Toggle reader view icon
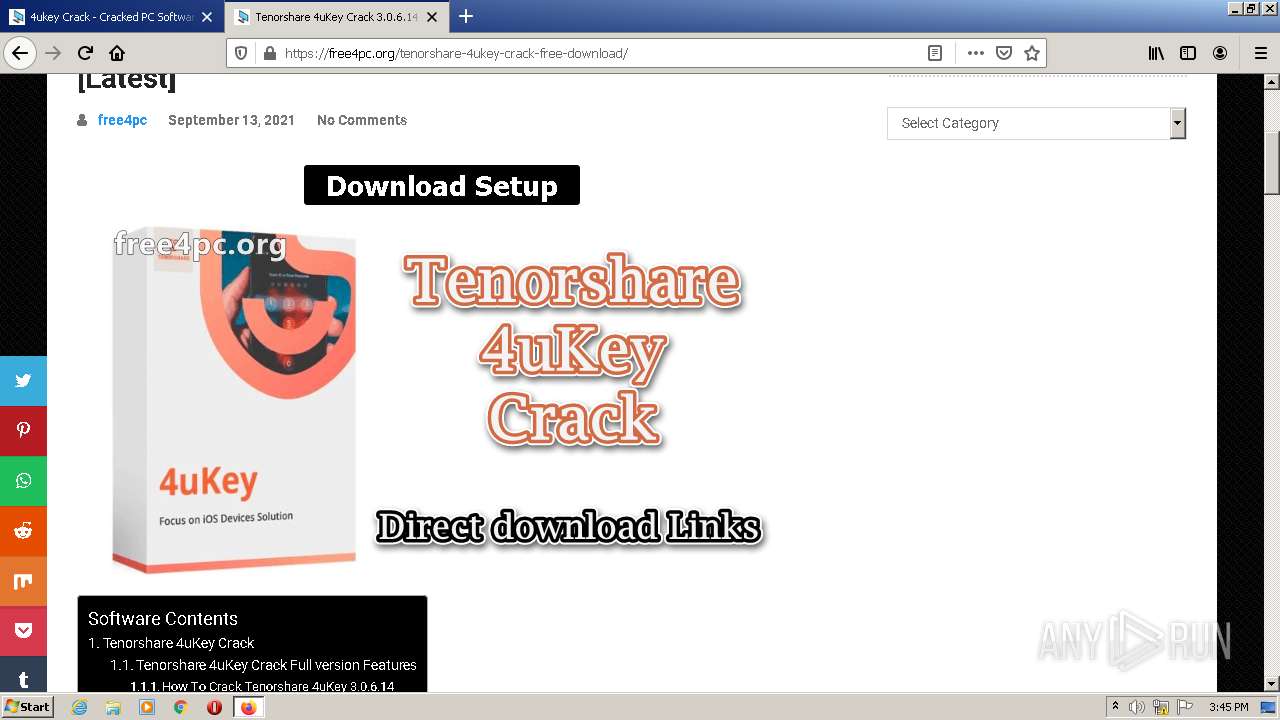Image resolution: width=1280 pixels, height=720 pixels. pos(935,53)
